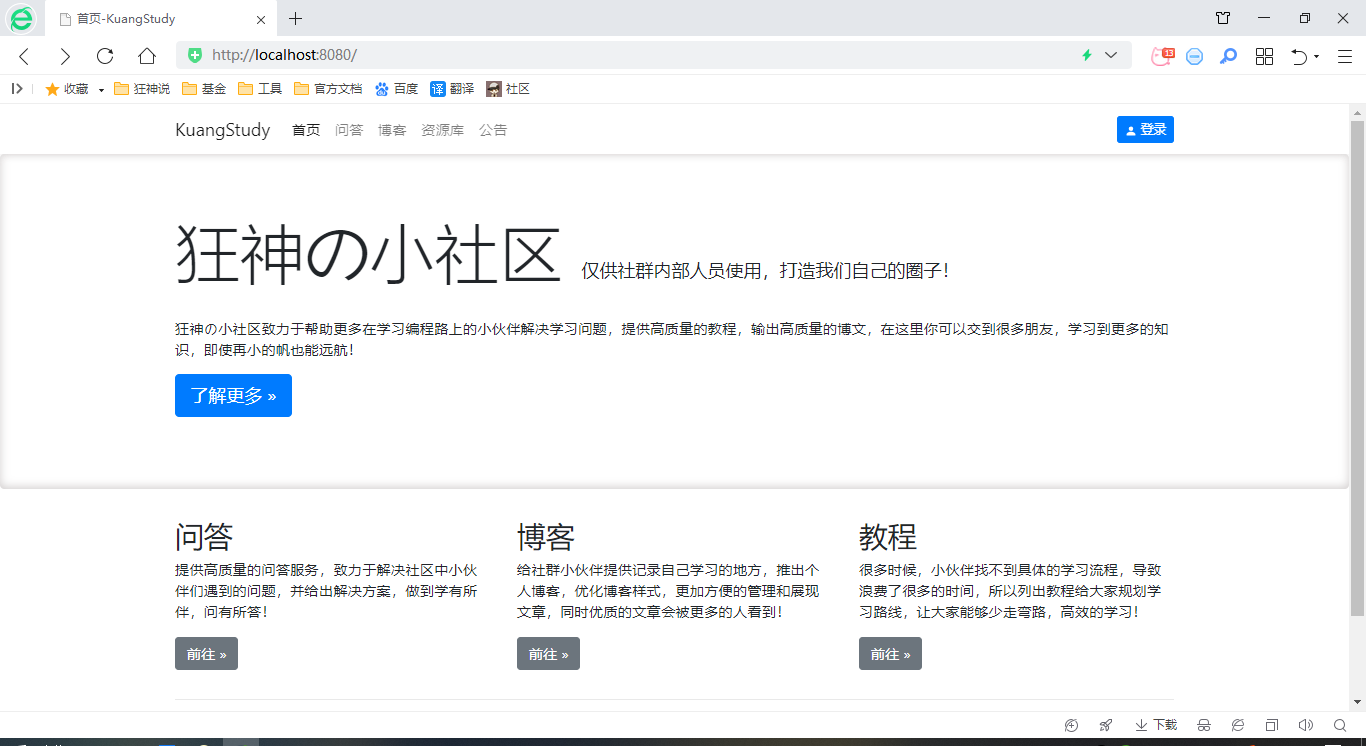Expand the undo closed tab dropdown arrow
This screenshot has width=1366, height=746.
[x=1316, y=56]
